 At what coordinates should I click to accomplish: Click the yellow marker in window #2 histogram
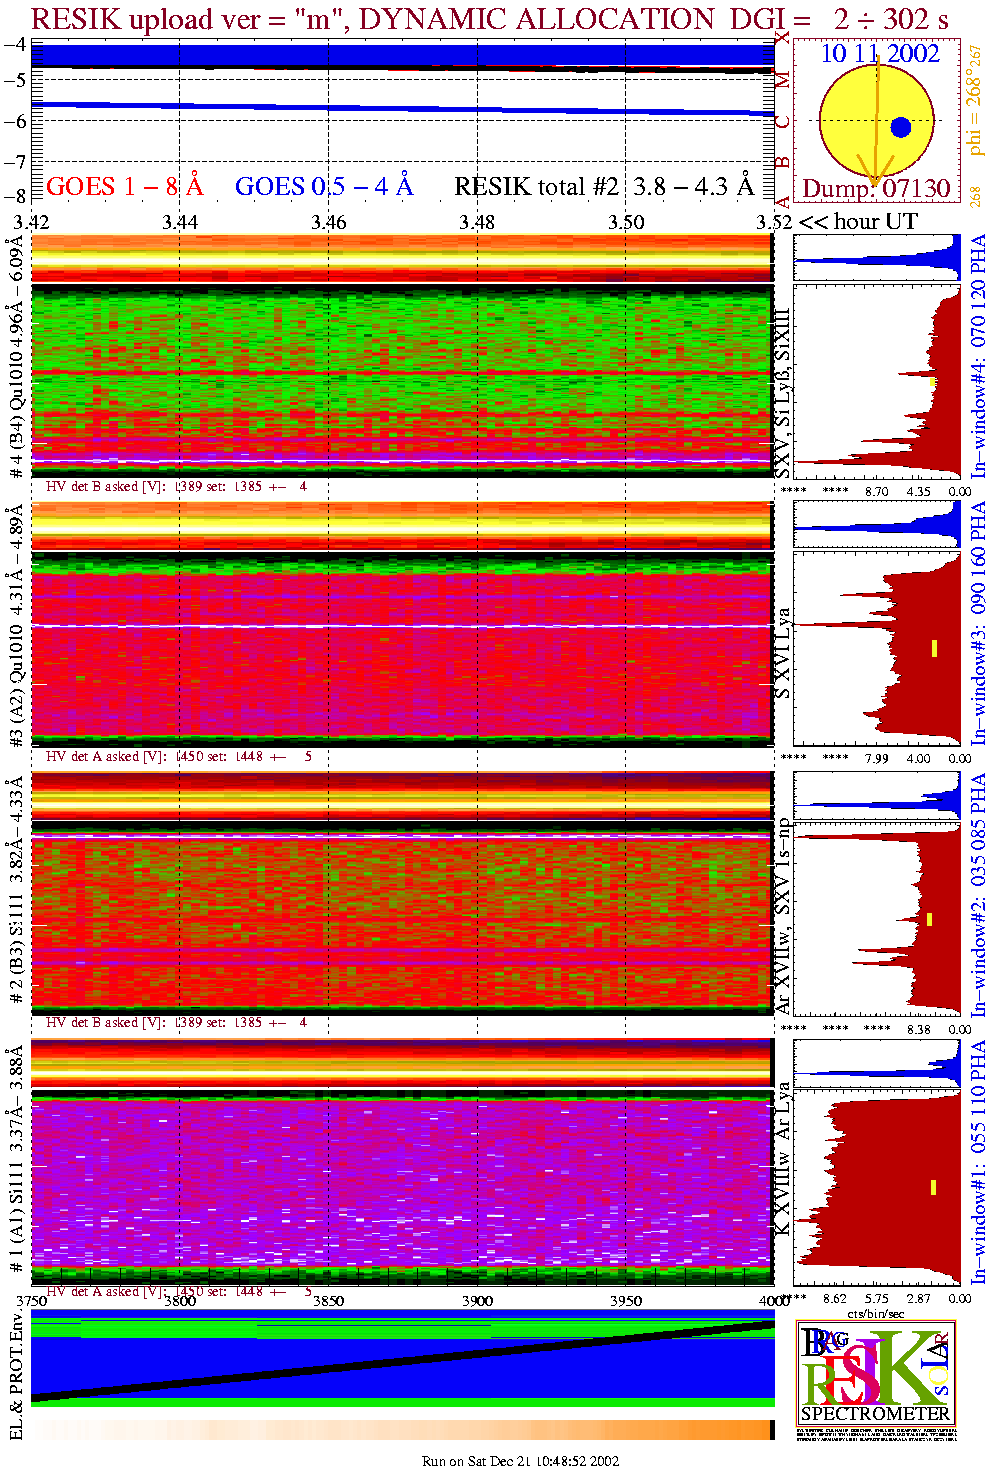(929, 919)
